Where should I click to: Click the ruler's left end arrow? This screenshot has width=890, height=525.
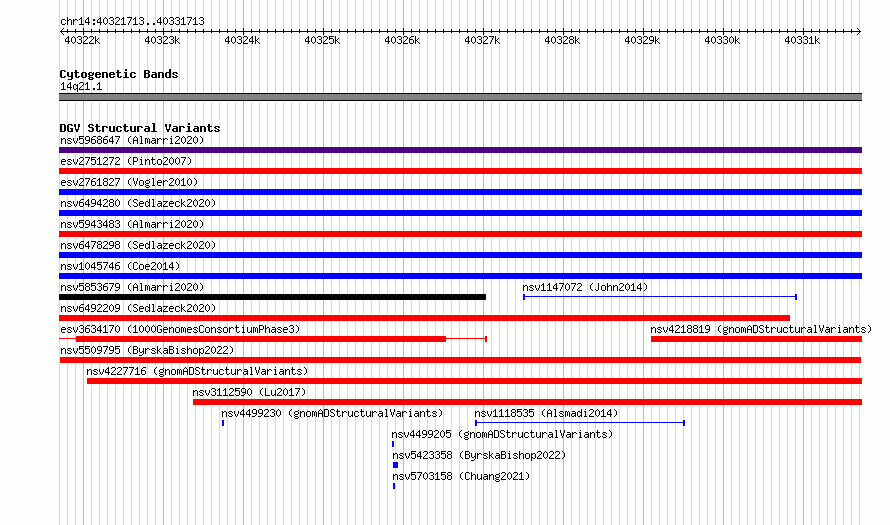62,32
